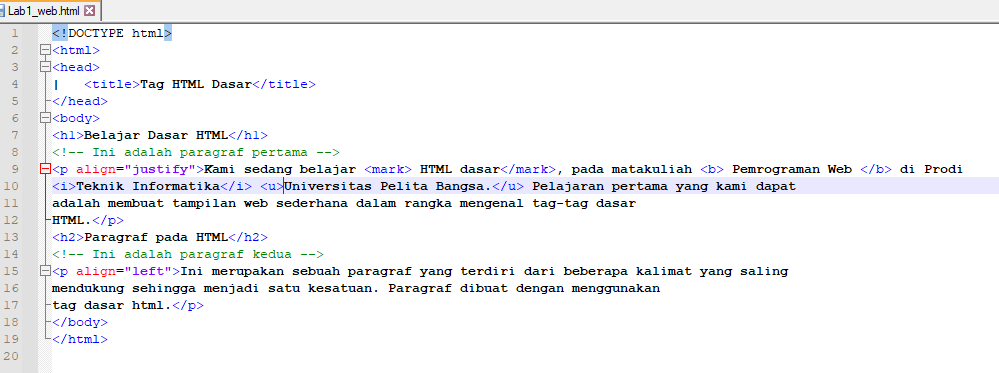Viewport: 999px width, 373px height.
Task: Click the closing </head> tag
Action: point(80,101)
